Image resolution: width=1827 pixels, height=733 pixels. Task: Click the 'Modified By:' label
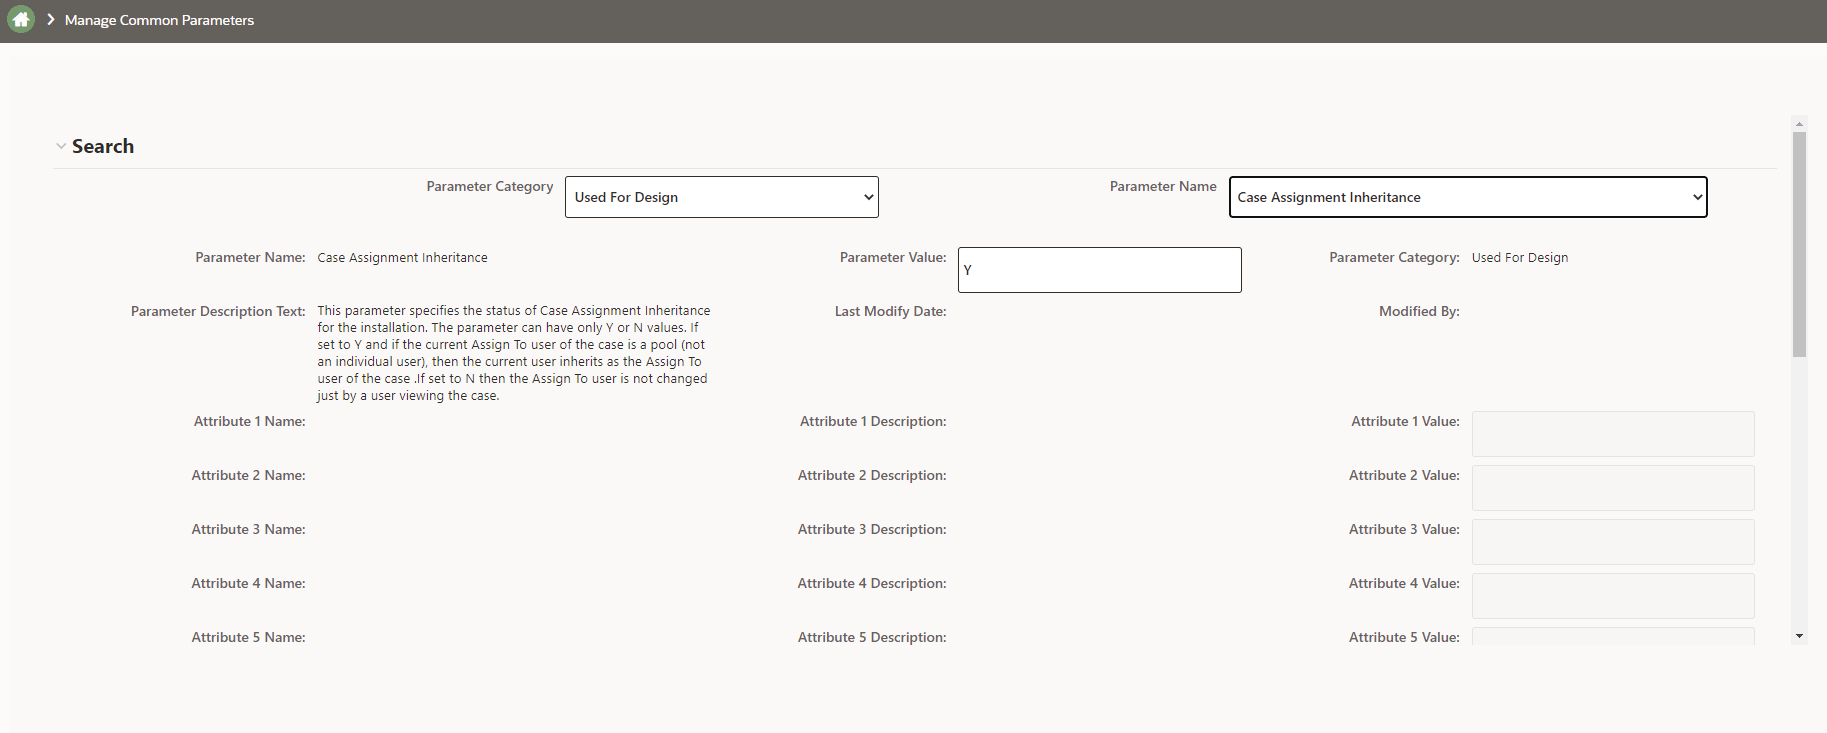(1419, 312)
